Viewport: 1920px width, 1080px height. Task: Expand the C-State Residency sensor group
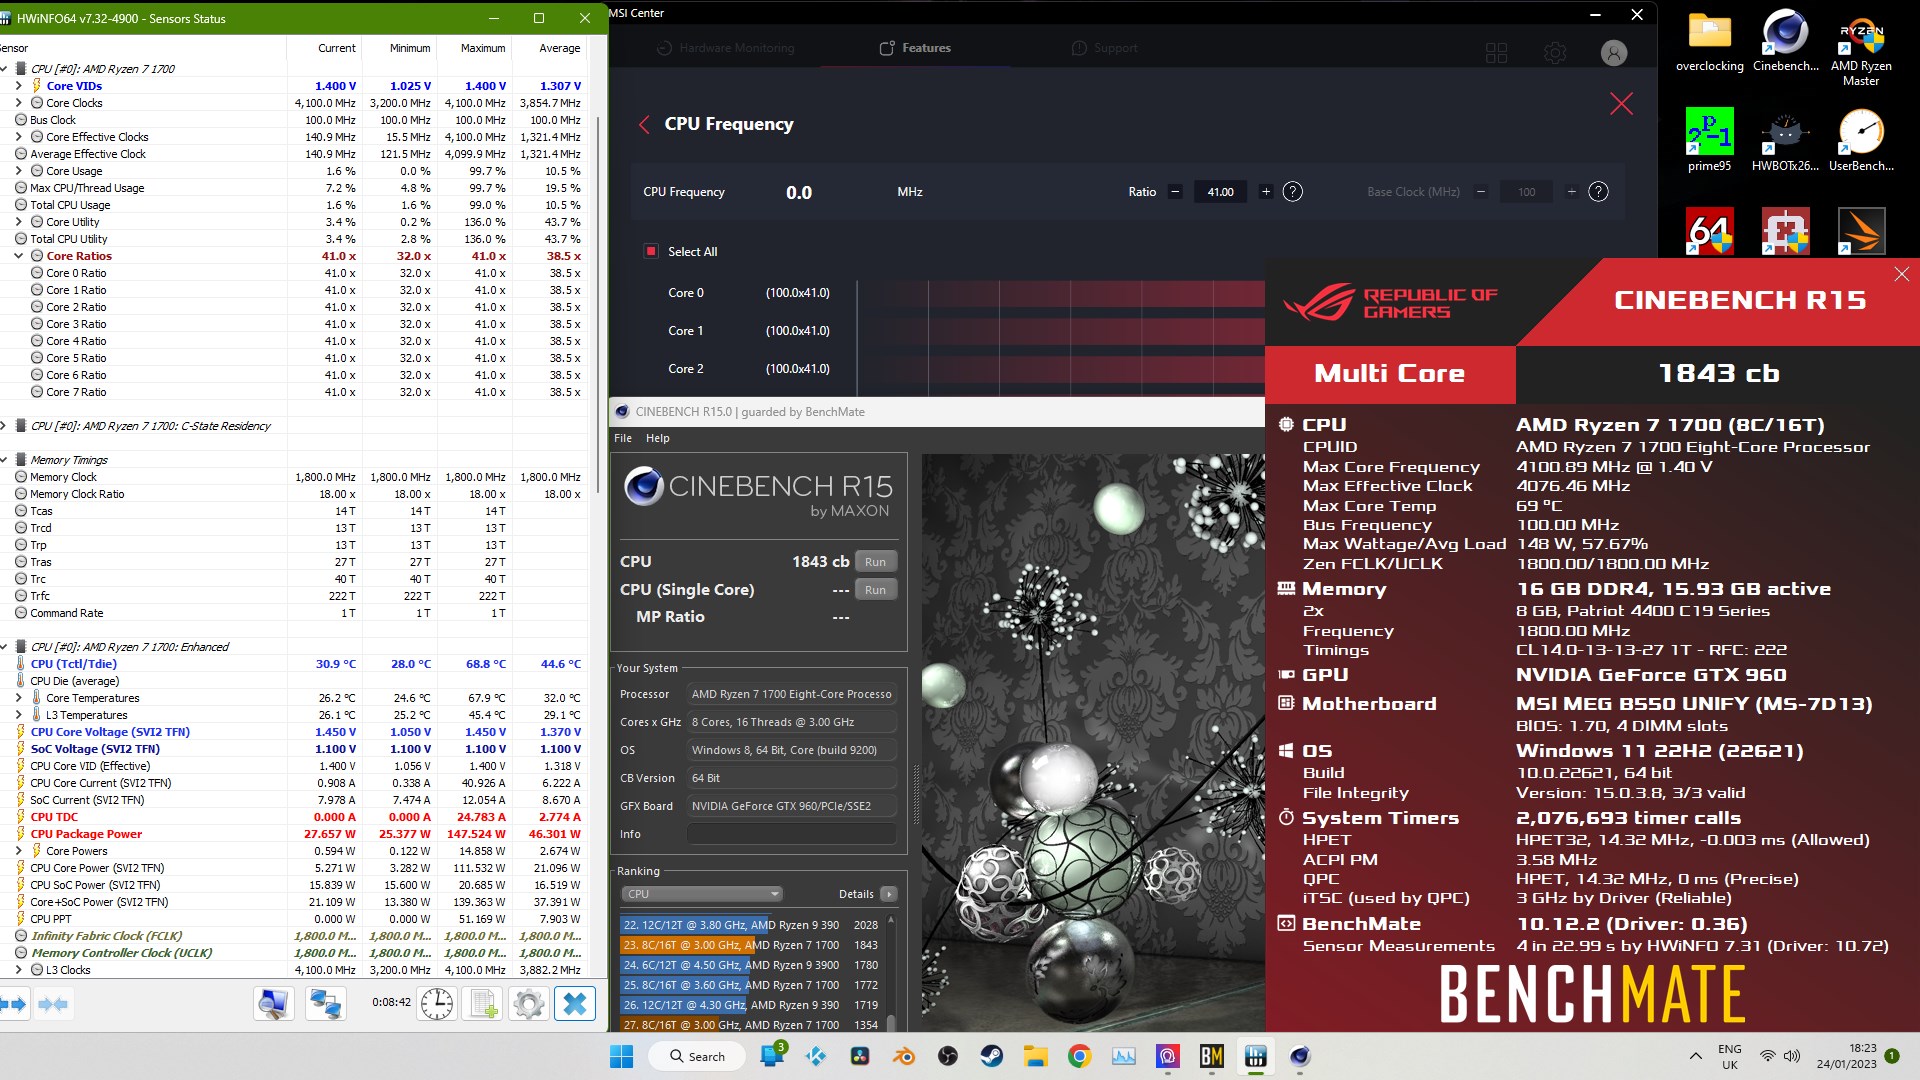point(5,426)
